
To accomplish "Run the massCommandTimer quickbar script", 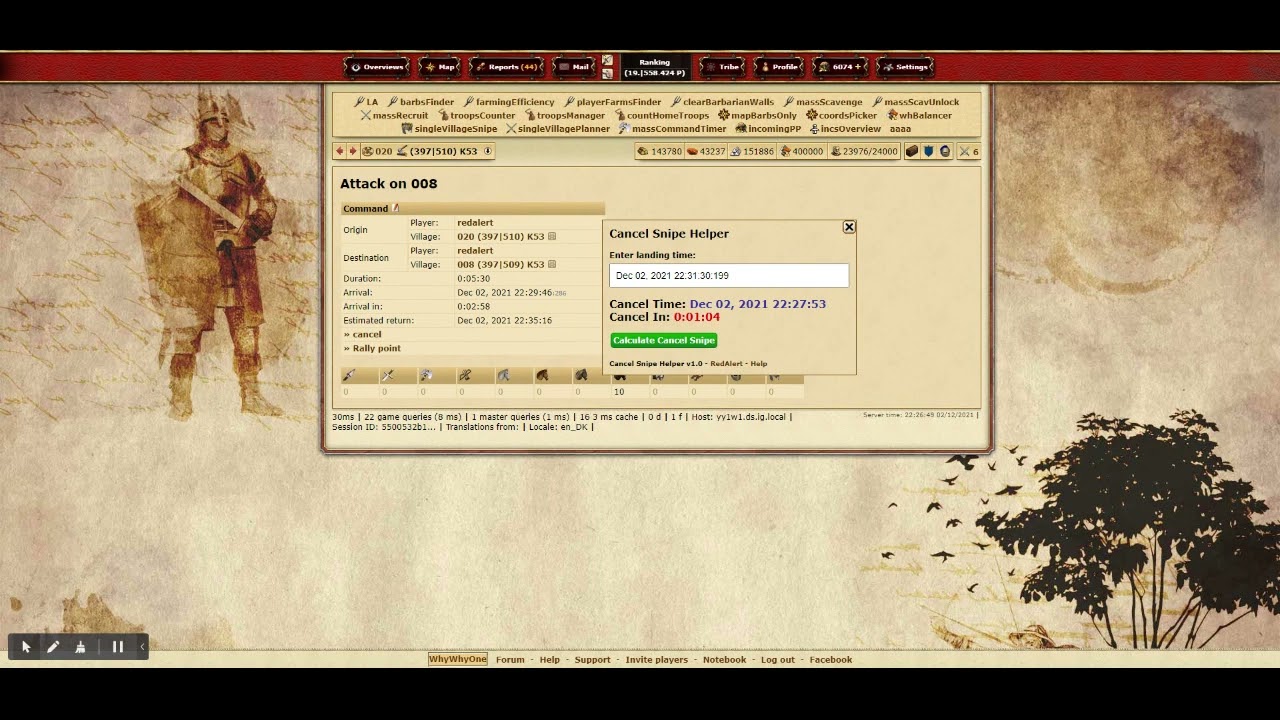I will 673,129.
